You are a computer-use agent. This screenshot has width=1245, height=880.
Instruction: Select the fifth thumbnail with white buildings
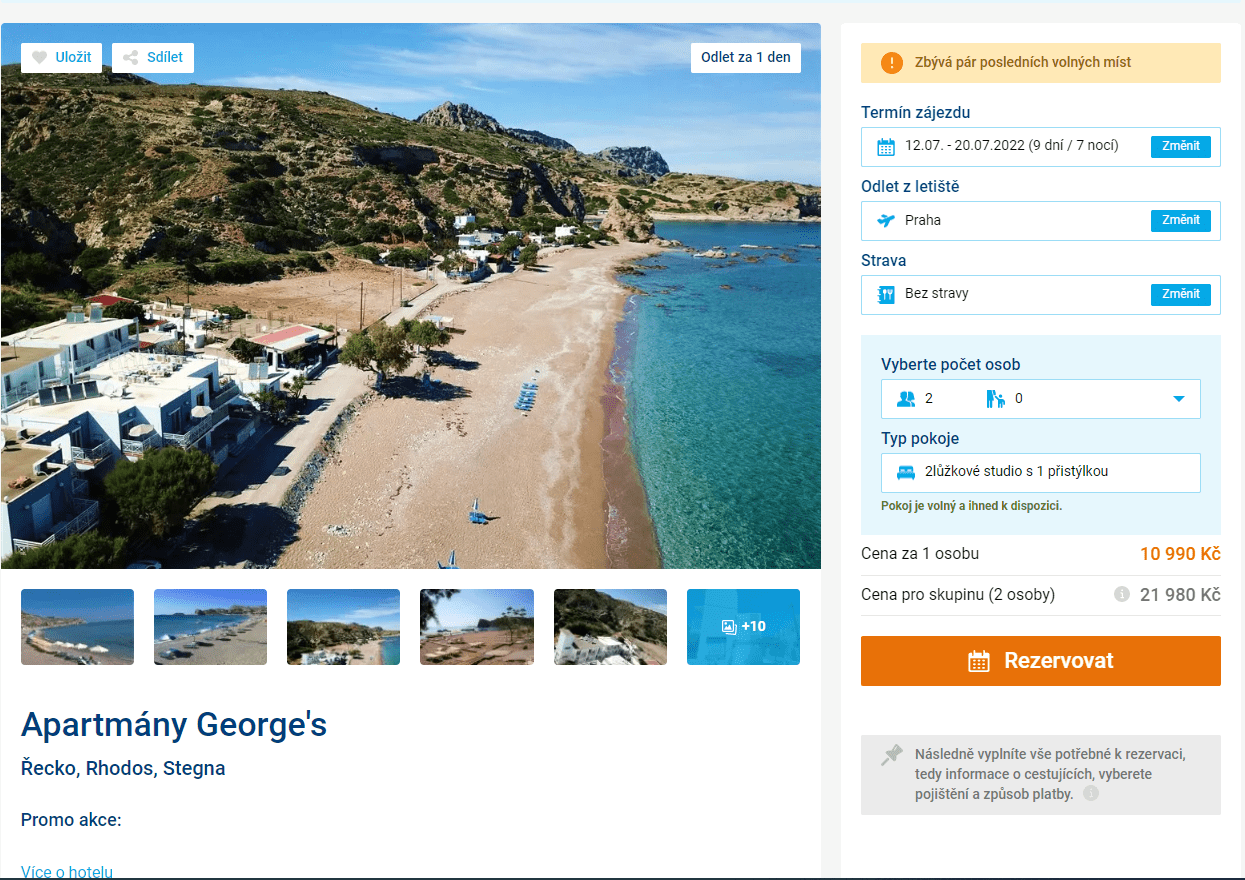coord(610,627)
